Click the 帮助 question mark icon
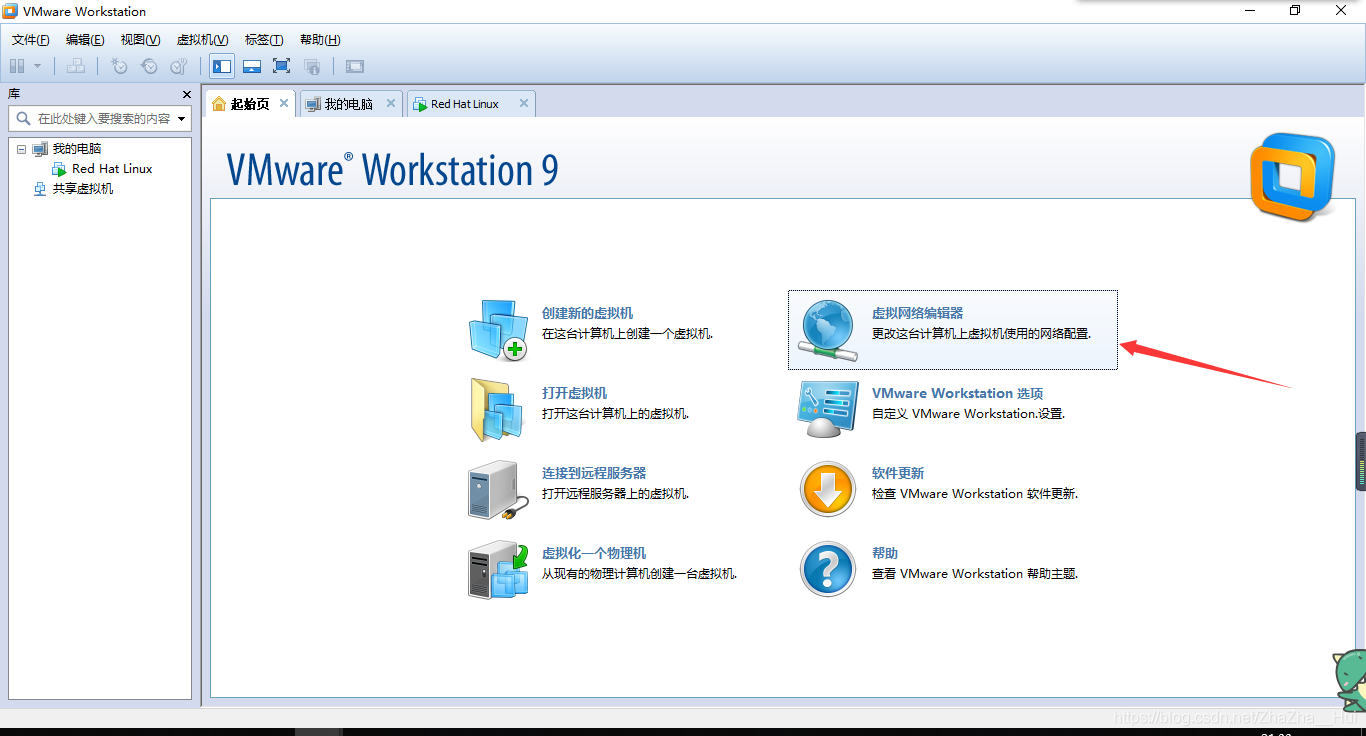Viewport: 1366px width, 736px height. click(x=828, y=570)
